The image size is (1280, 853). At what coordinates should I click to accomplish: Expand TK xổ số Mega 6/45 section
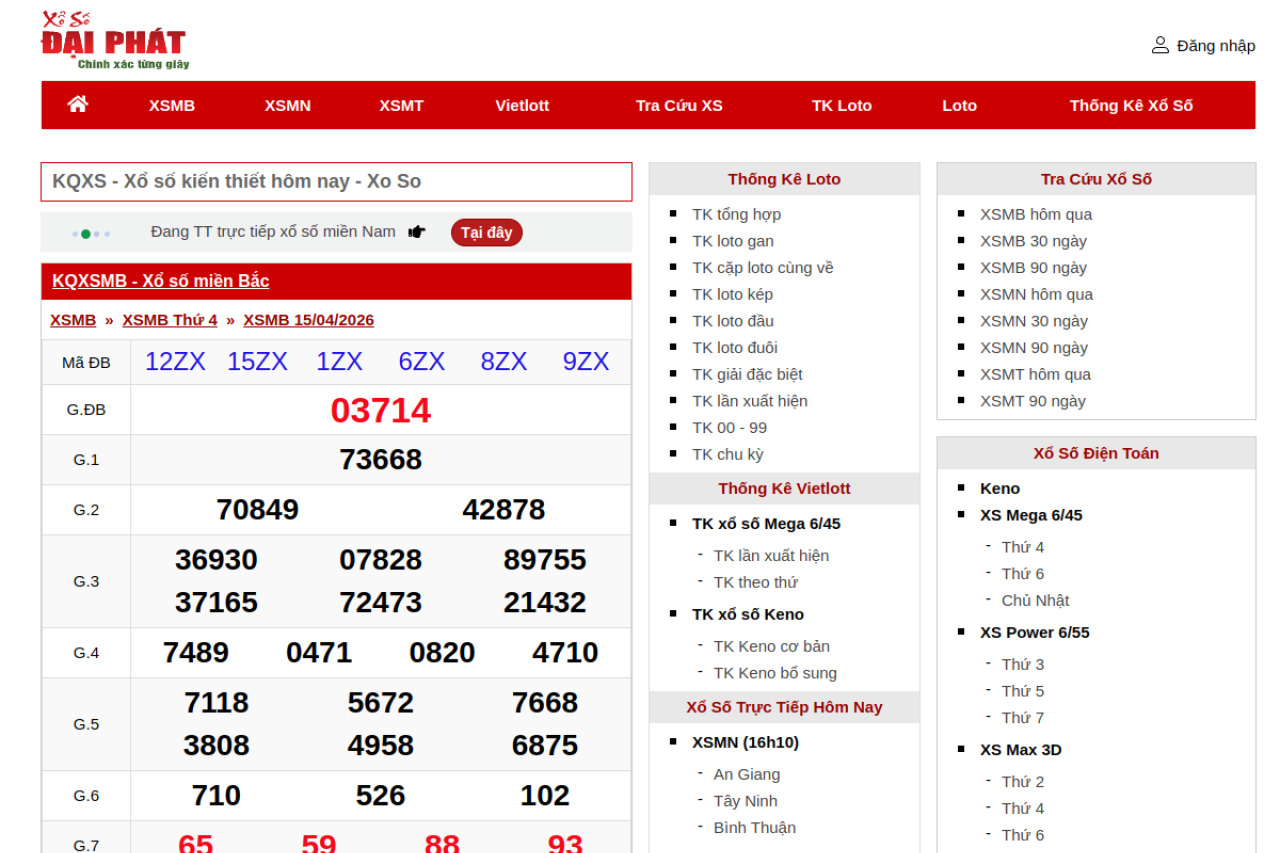(x=766, y=523)
